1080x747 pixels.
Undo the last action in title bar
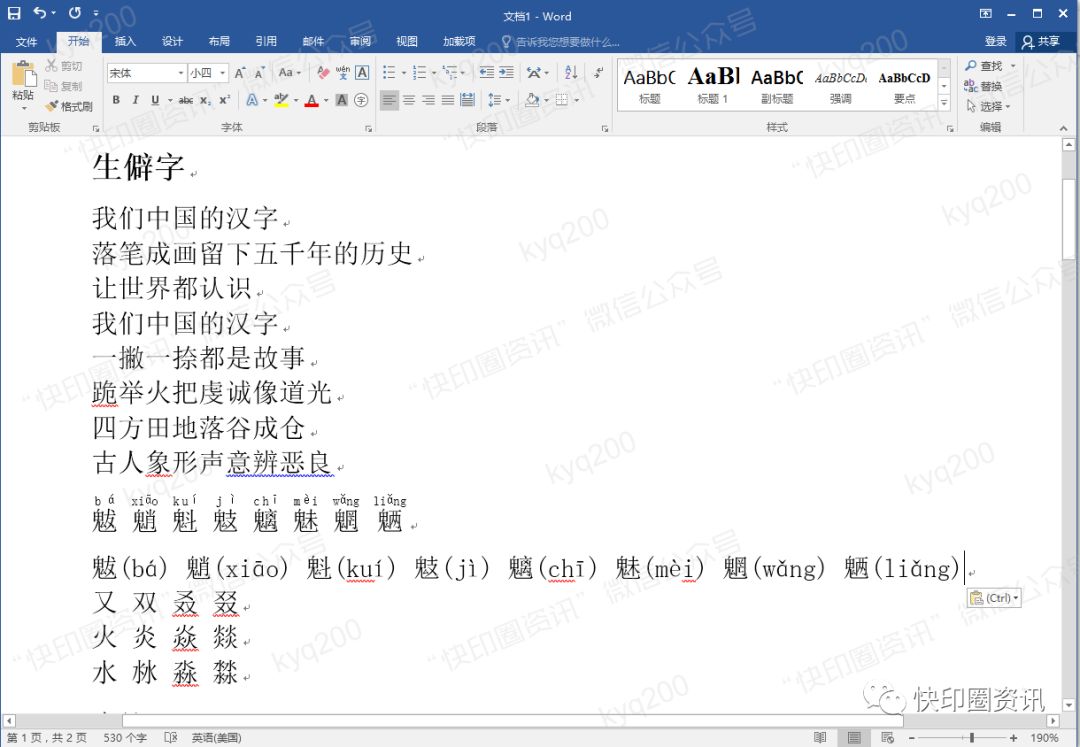point(40,13)
